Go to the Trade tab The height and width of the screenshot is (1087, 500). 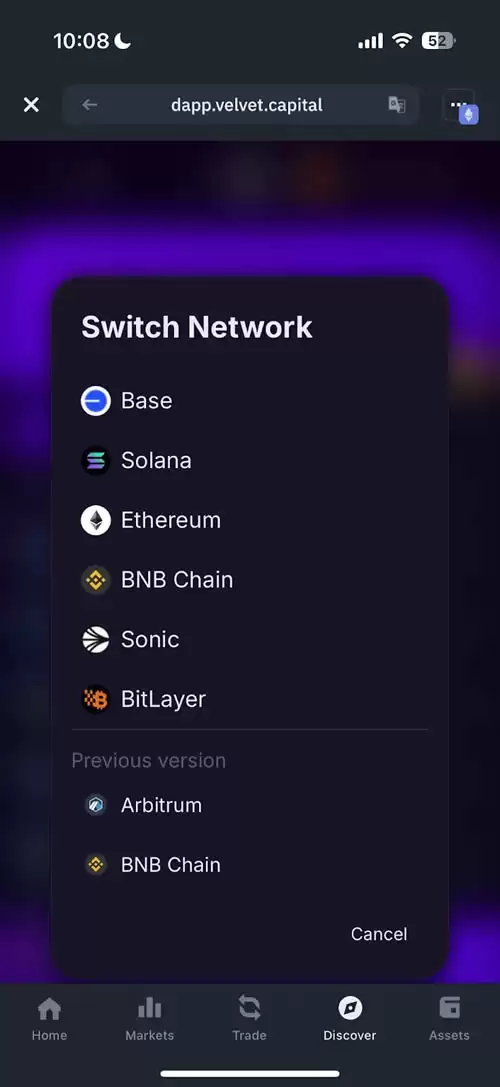coord(249,1018)
